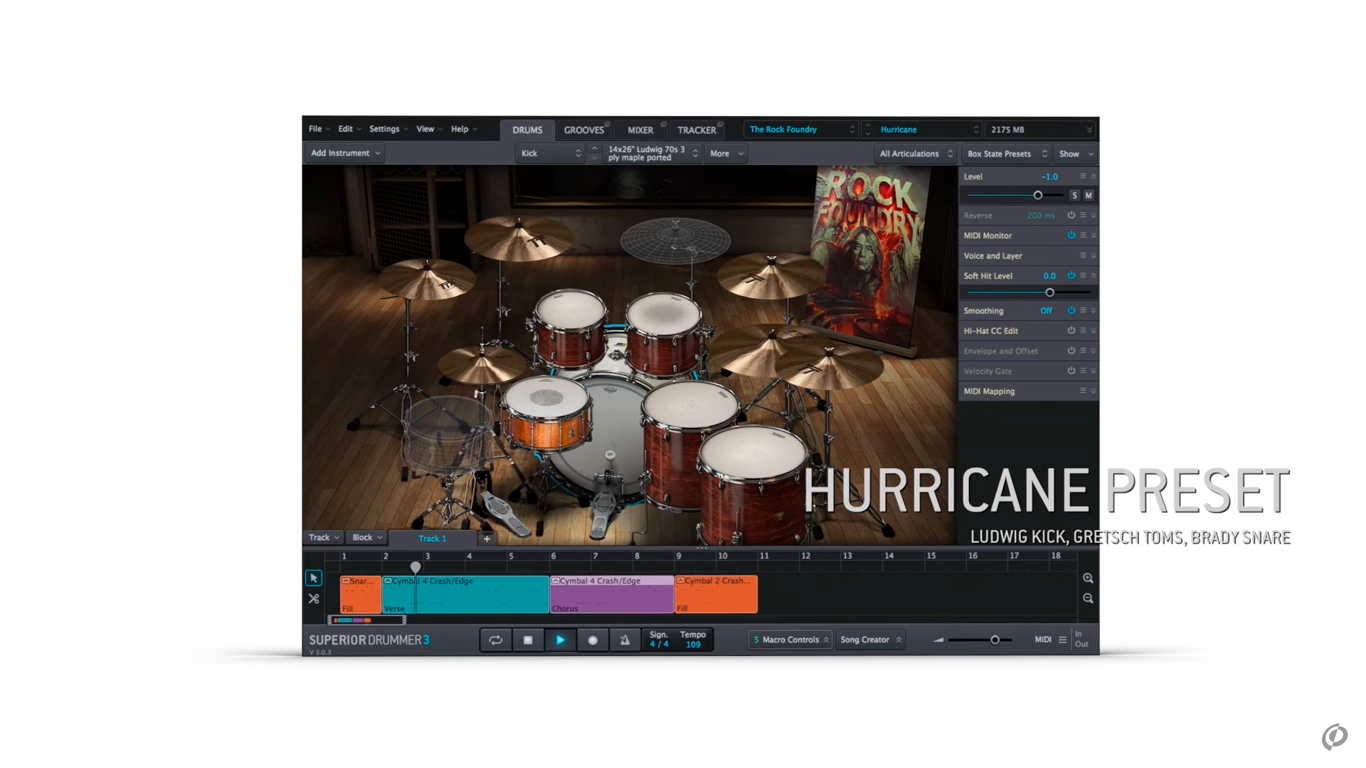1366x768 pixels.
Task: Detach the Tracker tab window icon
Action: pyautogui.click(x=720, y=125)
